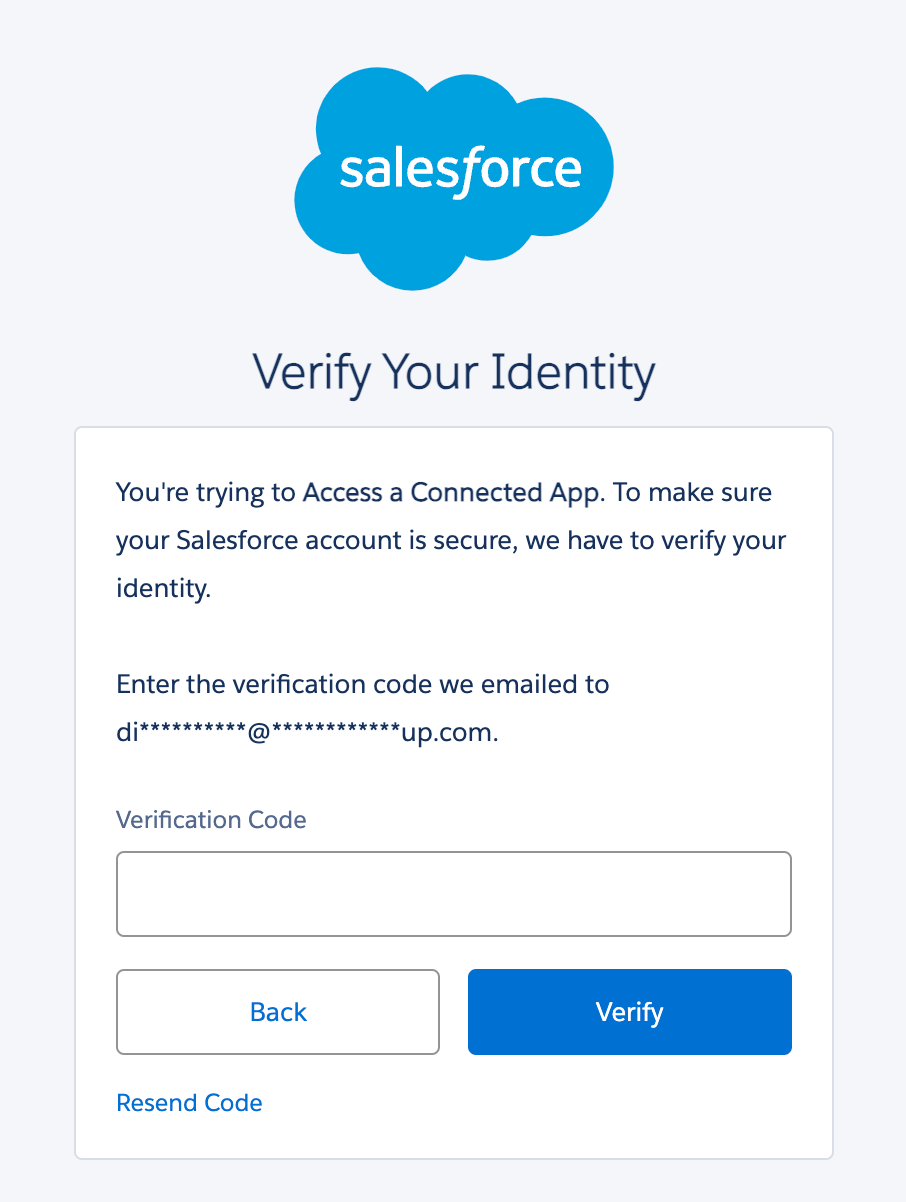Click the Verification Code label
Screen dimensions: 906x1202
pos(211,819)
